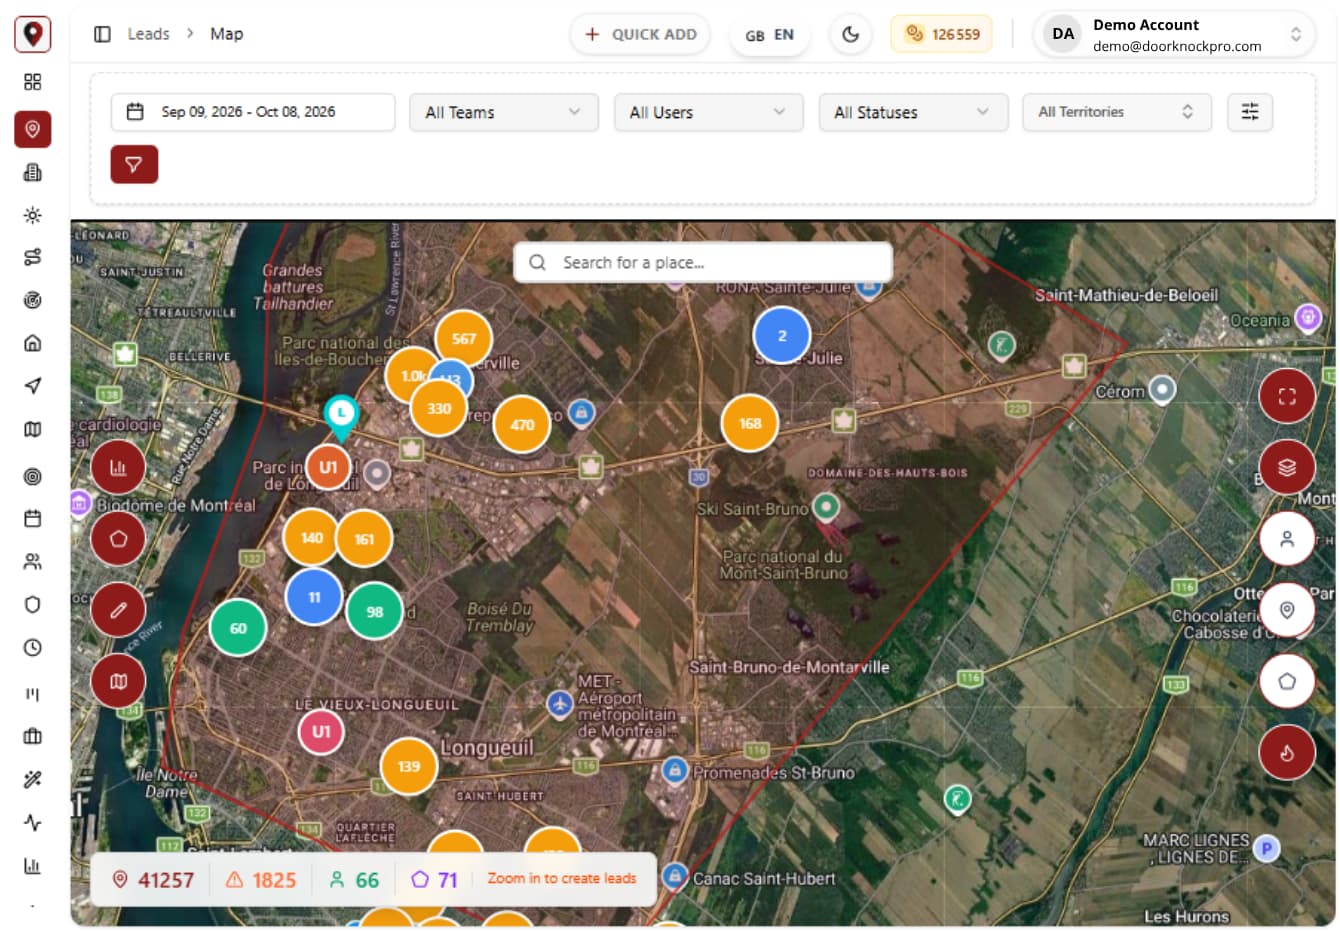This screenshot has width=1340, height=933.
Task: Toggle lead pin markers on map
Action: coord(1287,610)
